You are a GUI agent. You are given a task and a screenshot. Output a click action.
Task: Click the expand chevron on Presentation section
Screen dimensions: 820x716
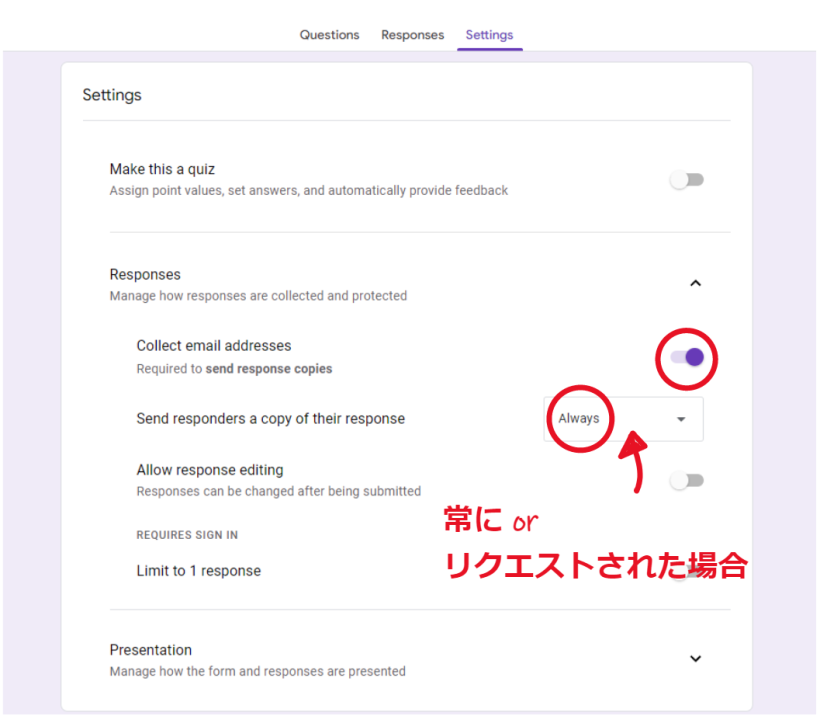(x=695, y=658)
